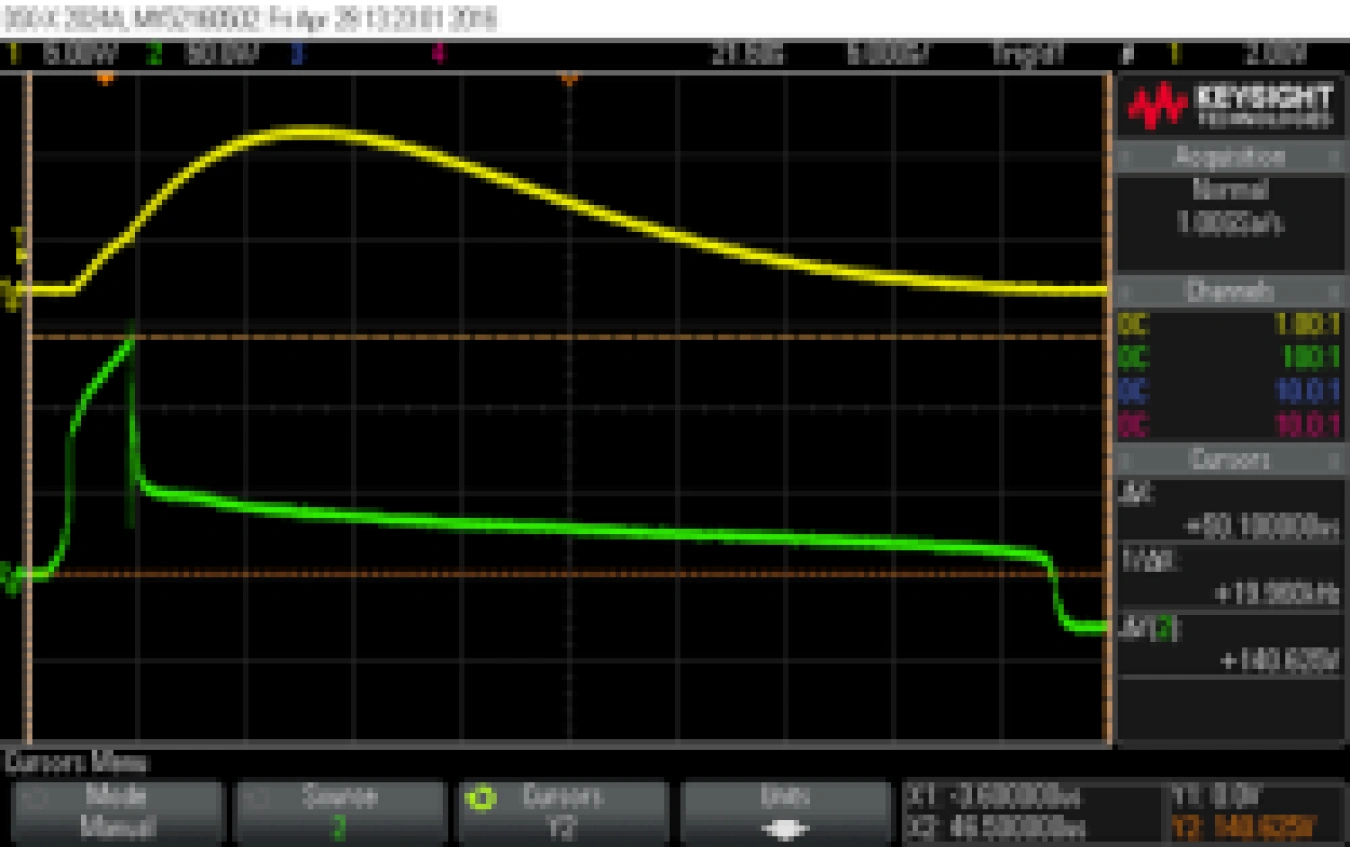Click the channel 2 indicator in status bar
Image resolution: width=1350 pixels, height=847 pixels.
(x=153, y=53)
